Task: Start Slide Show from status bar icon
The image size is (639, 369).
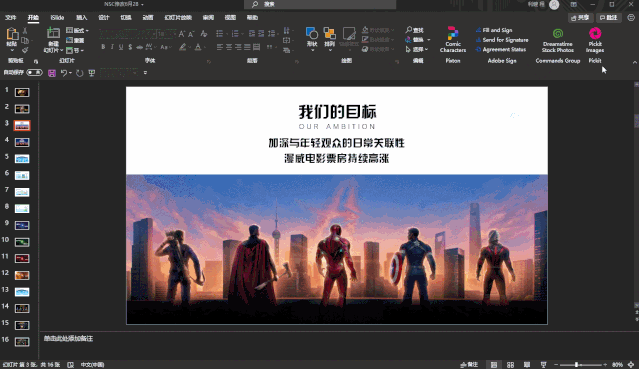Action: coord(543,365)
